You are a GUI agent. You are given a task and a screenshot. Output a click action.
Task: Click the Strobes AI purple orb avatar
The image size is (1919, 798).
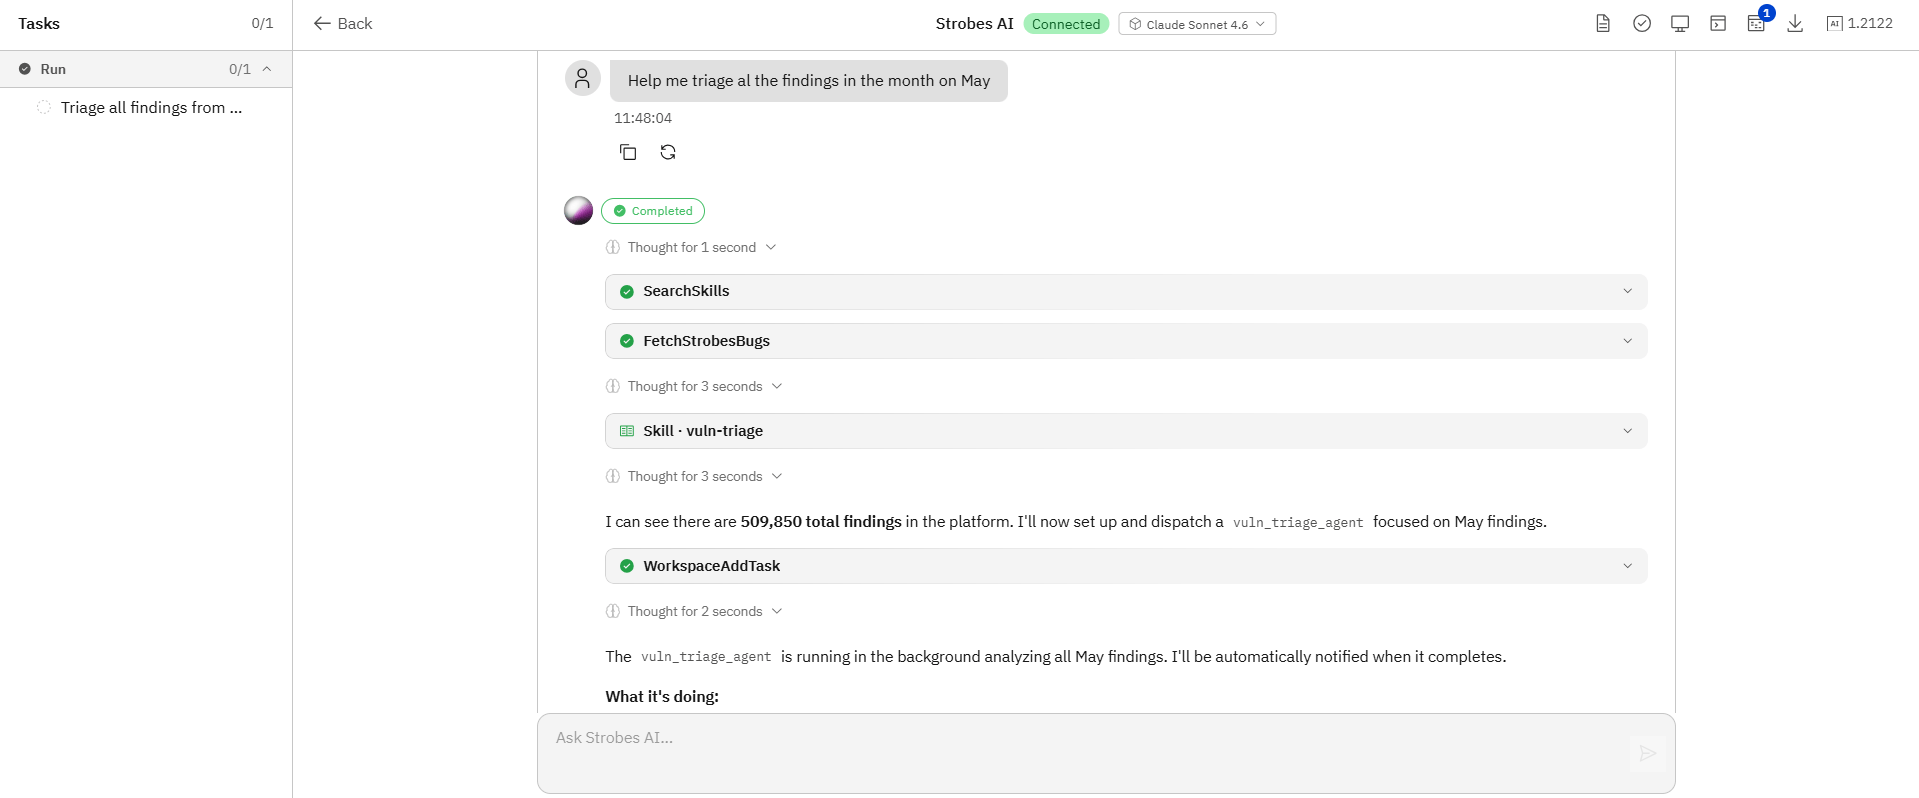(579, 211)
